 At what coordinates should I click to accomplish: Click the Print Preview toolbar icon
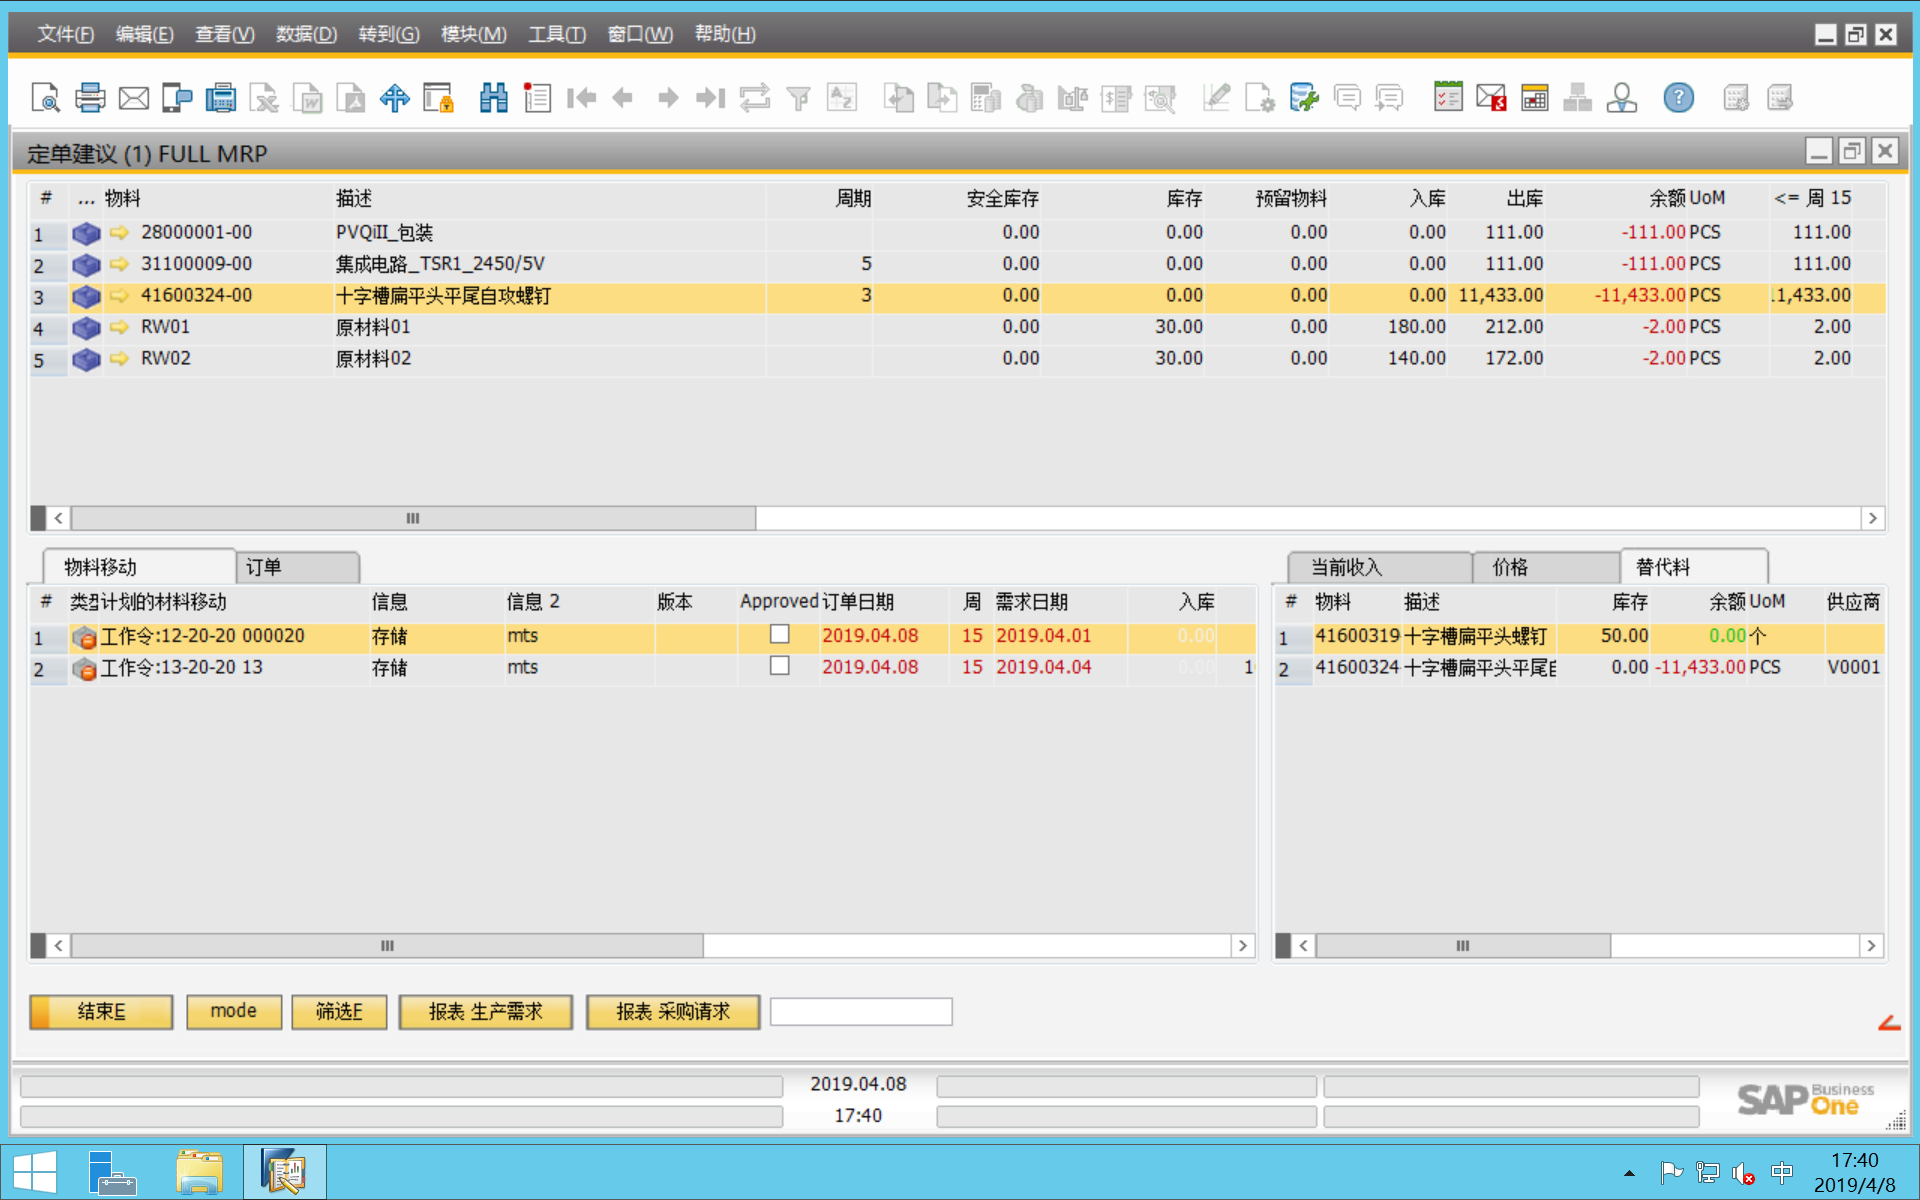(x=45, y=98)
